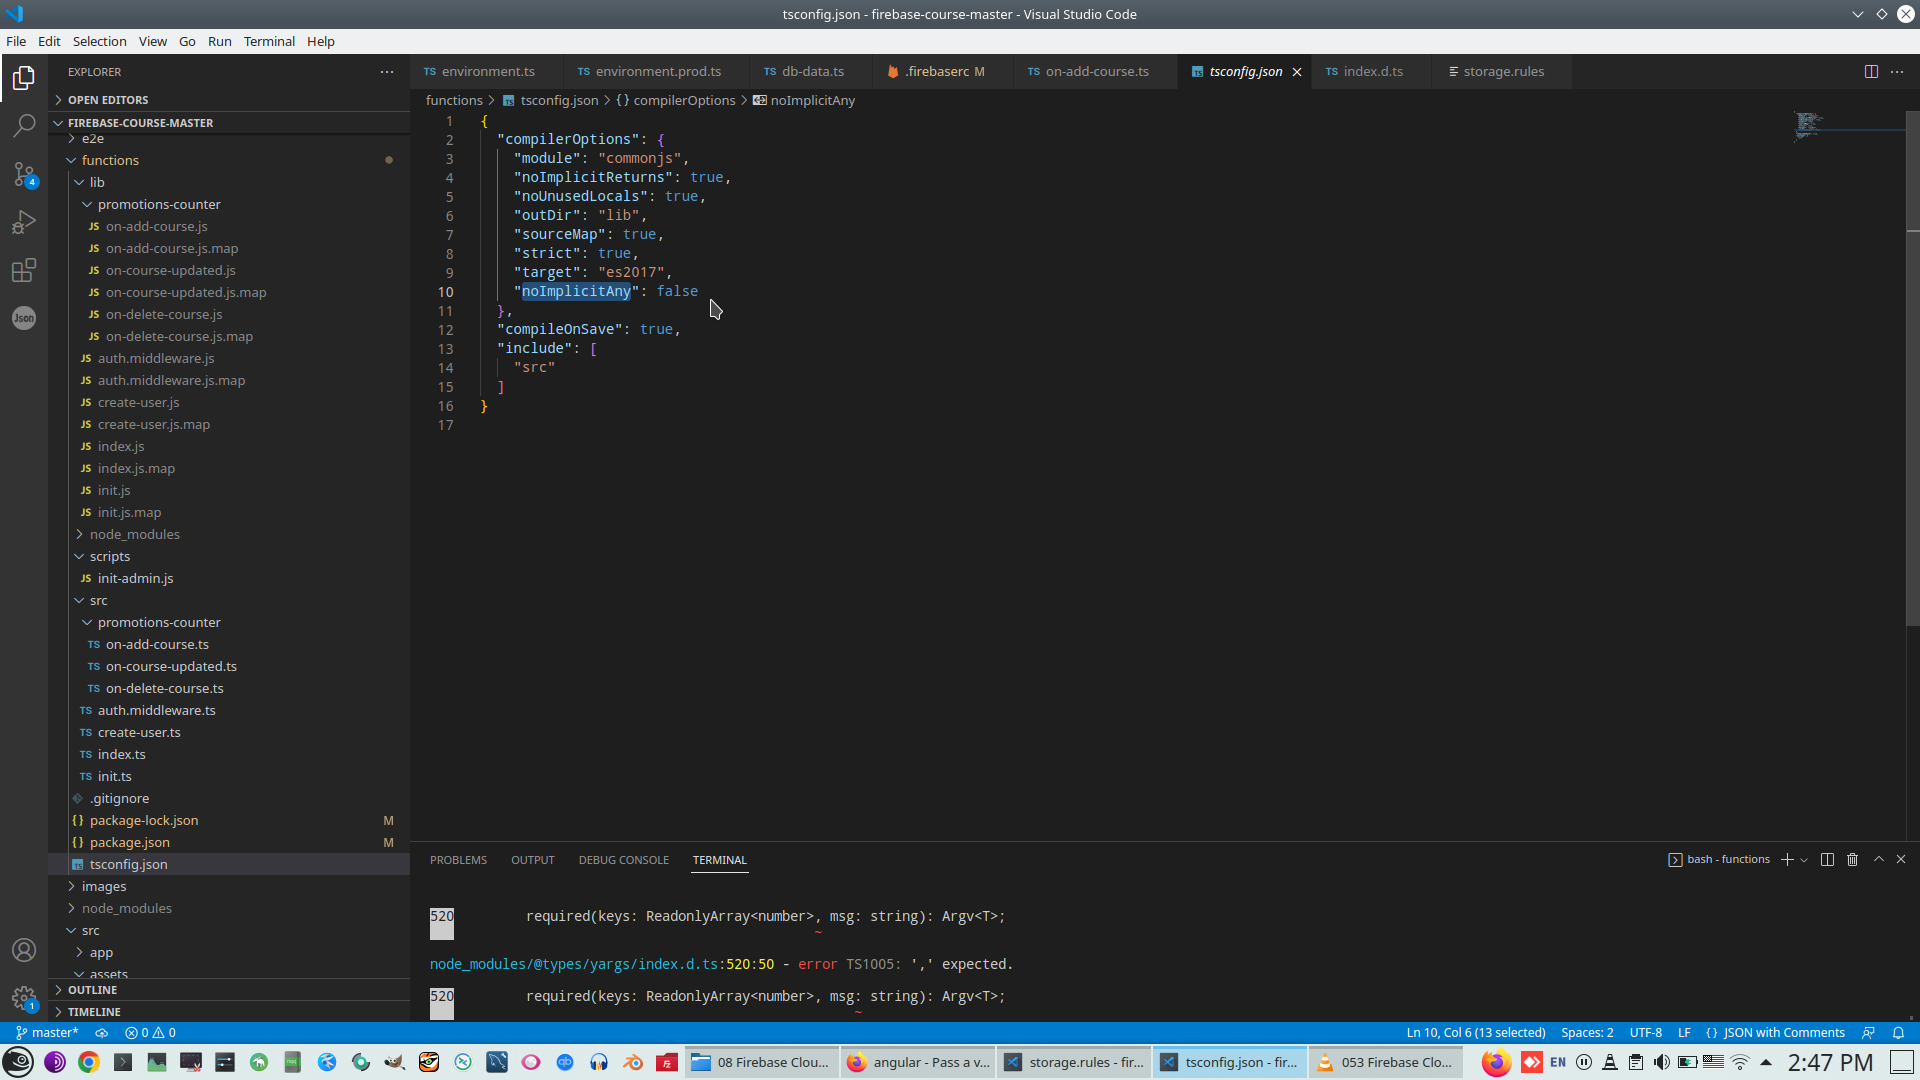1920x1080 pixels.
Task: Expand the OUTLINE section
Action: (92, 990)
